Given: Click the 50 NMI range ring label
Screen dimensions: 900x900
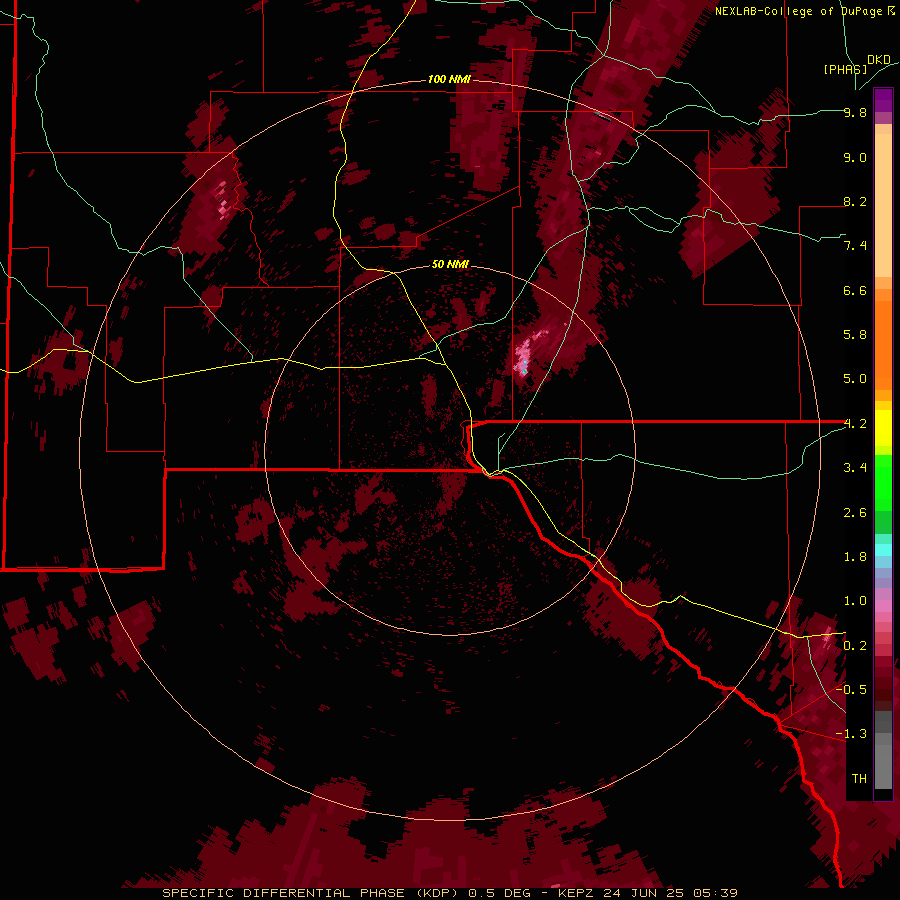Looking at the screenshot, I should coord(450,264).
